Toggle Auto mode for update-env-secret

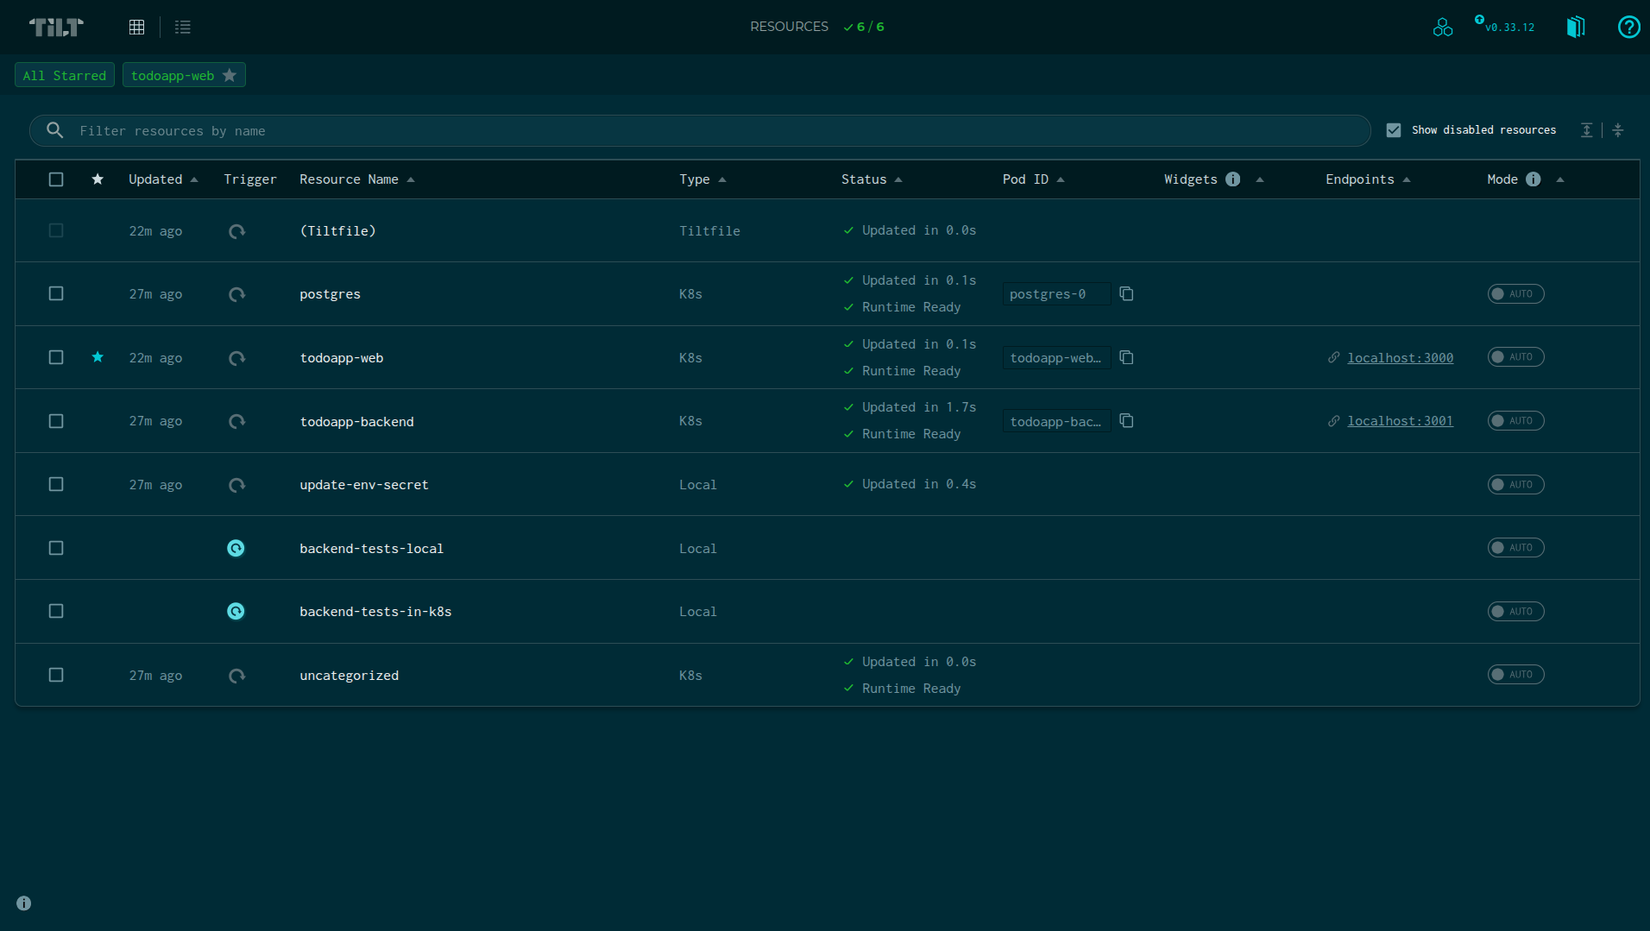[x=1516, y=484]
